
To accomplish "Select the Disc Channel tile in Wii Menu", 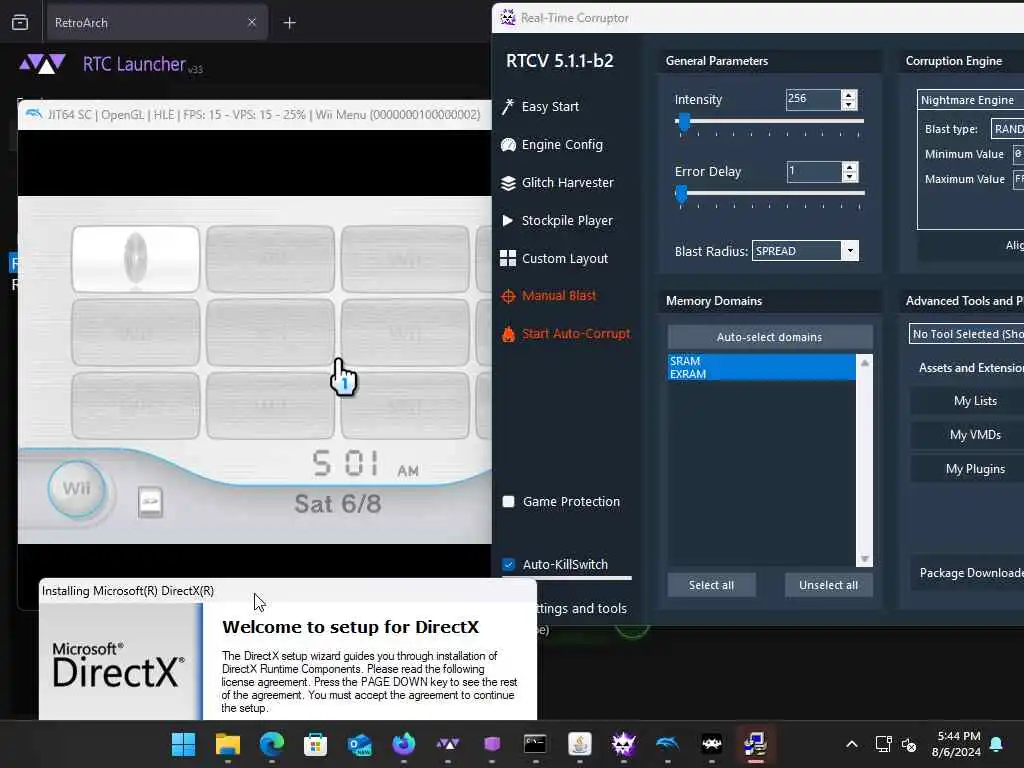I will [136, 259].
